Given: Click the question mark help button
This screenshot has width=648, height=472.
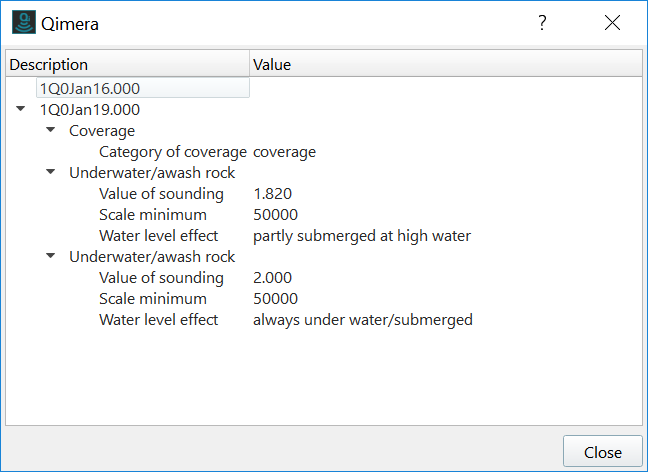Looking at the screenshot, I should (542, 23).
